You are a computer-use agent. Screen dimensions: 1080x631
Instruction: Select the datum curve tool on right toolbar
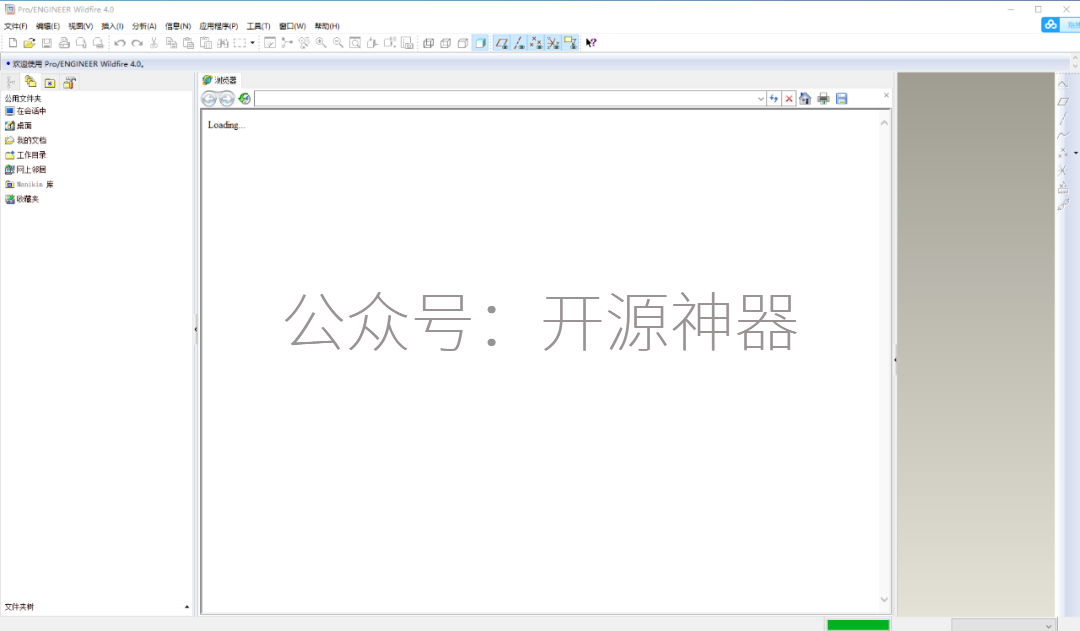pyautogui.click(x=1063, y=136)
